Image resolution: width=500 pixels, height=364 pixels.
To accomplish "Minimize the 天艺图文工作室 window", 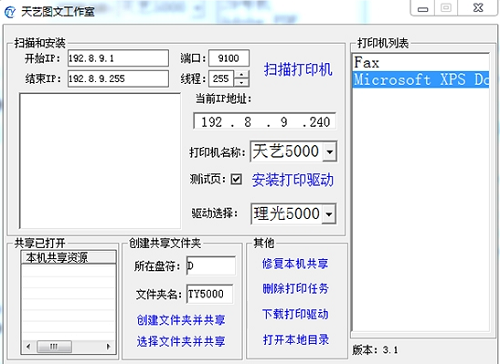I will 423,8.
